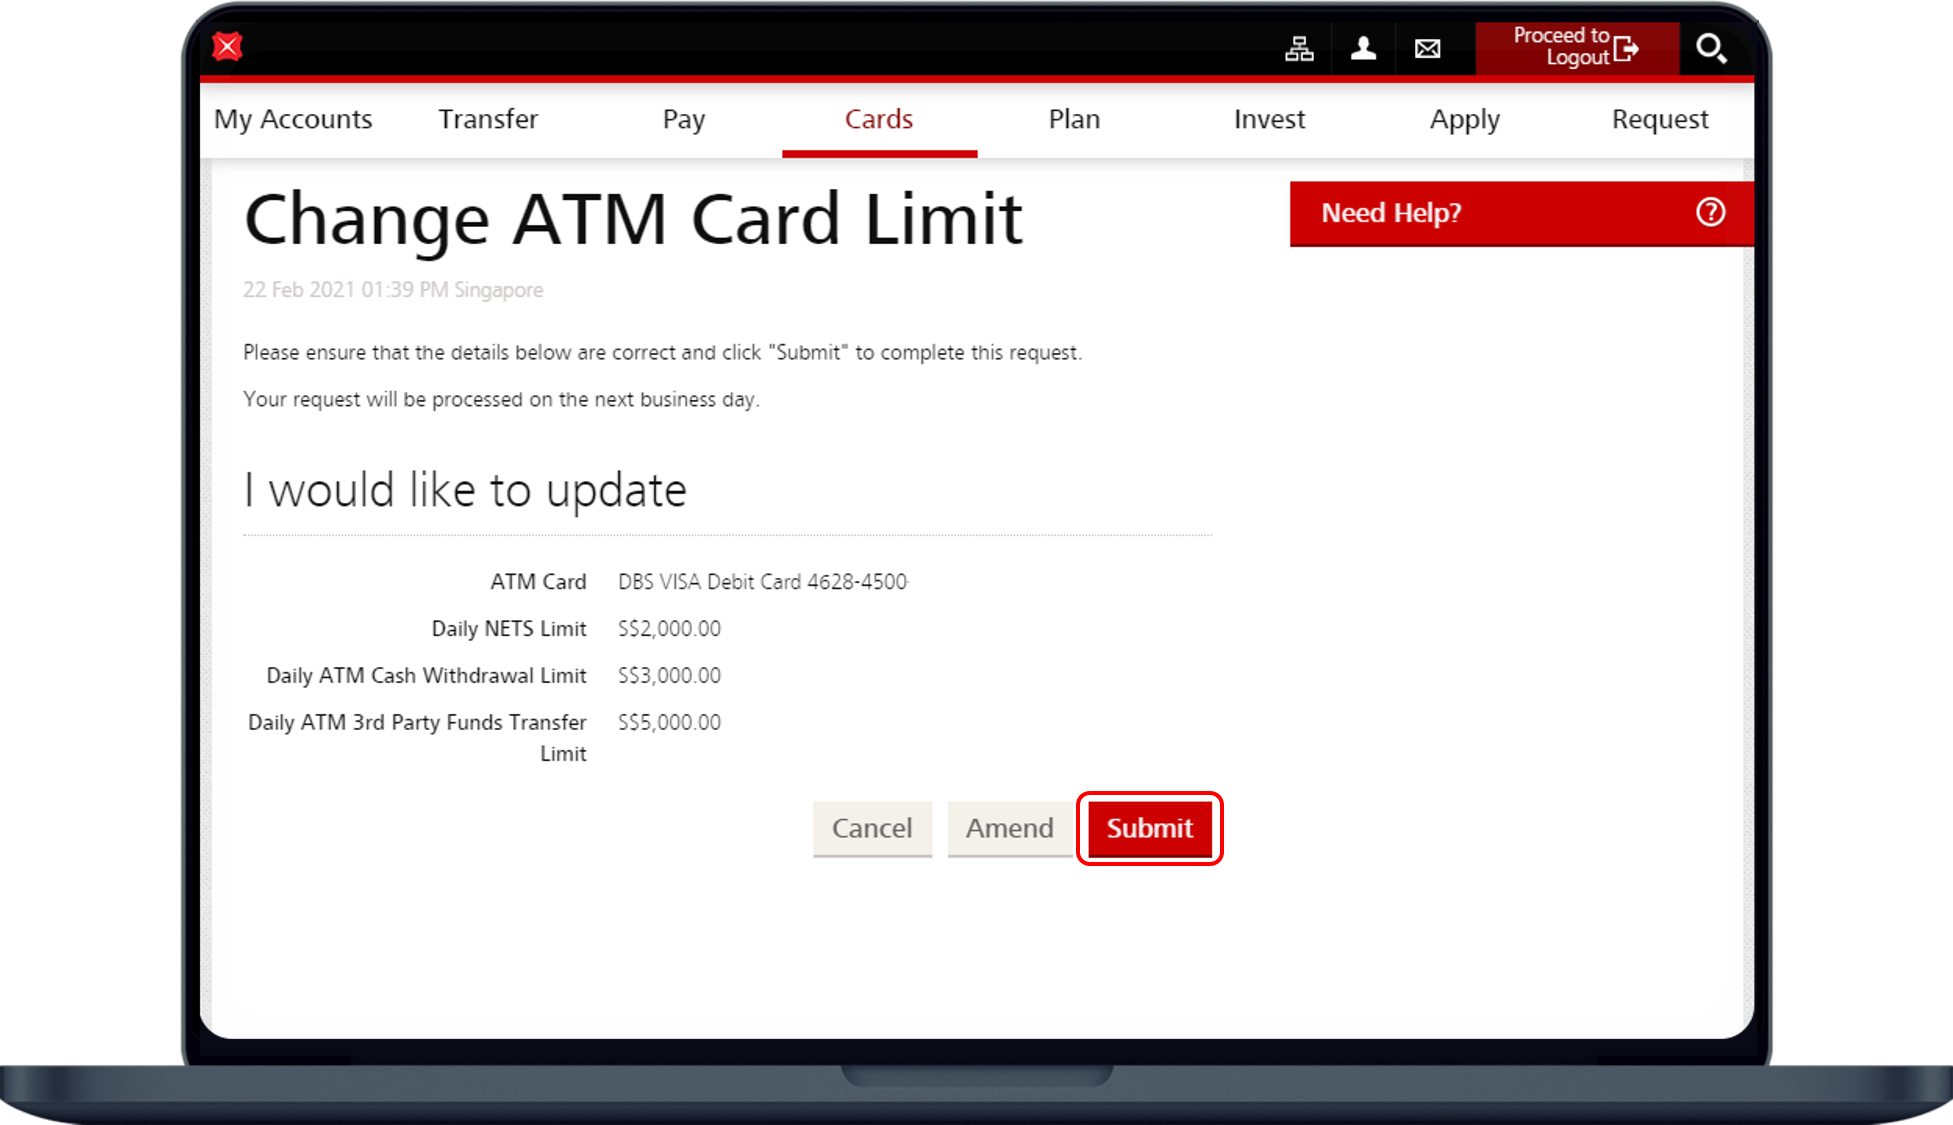Submit the ATM card limit change
This screenshot has height=1125, width=1953.
point(1149,828)
